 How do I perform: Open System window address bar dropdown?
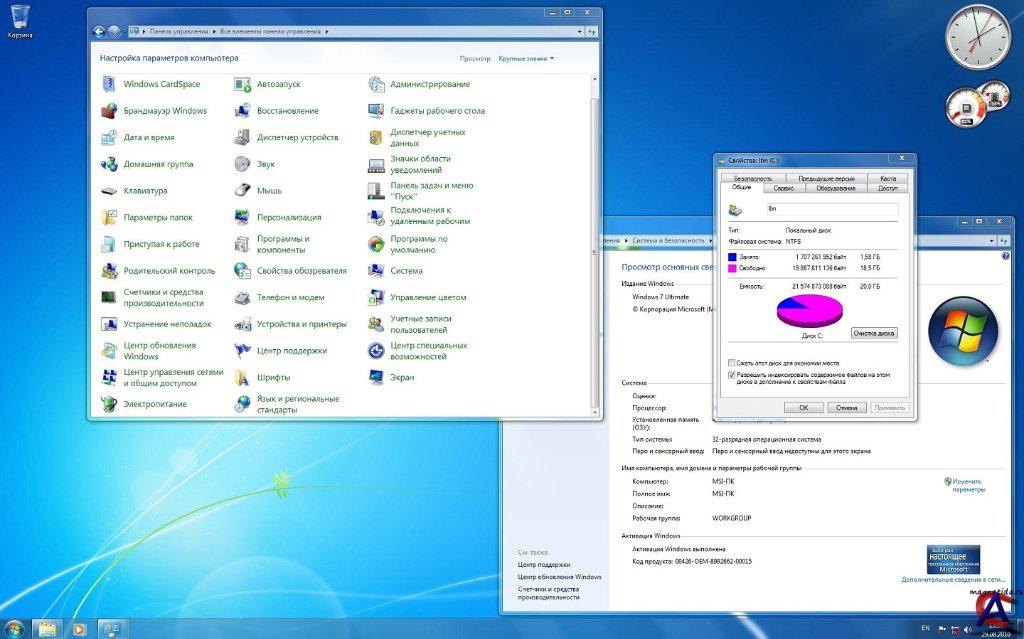tap(991, 241)
